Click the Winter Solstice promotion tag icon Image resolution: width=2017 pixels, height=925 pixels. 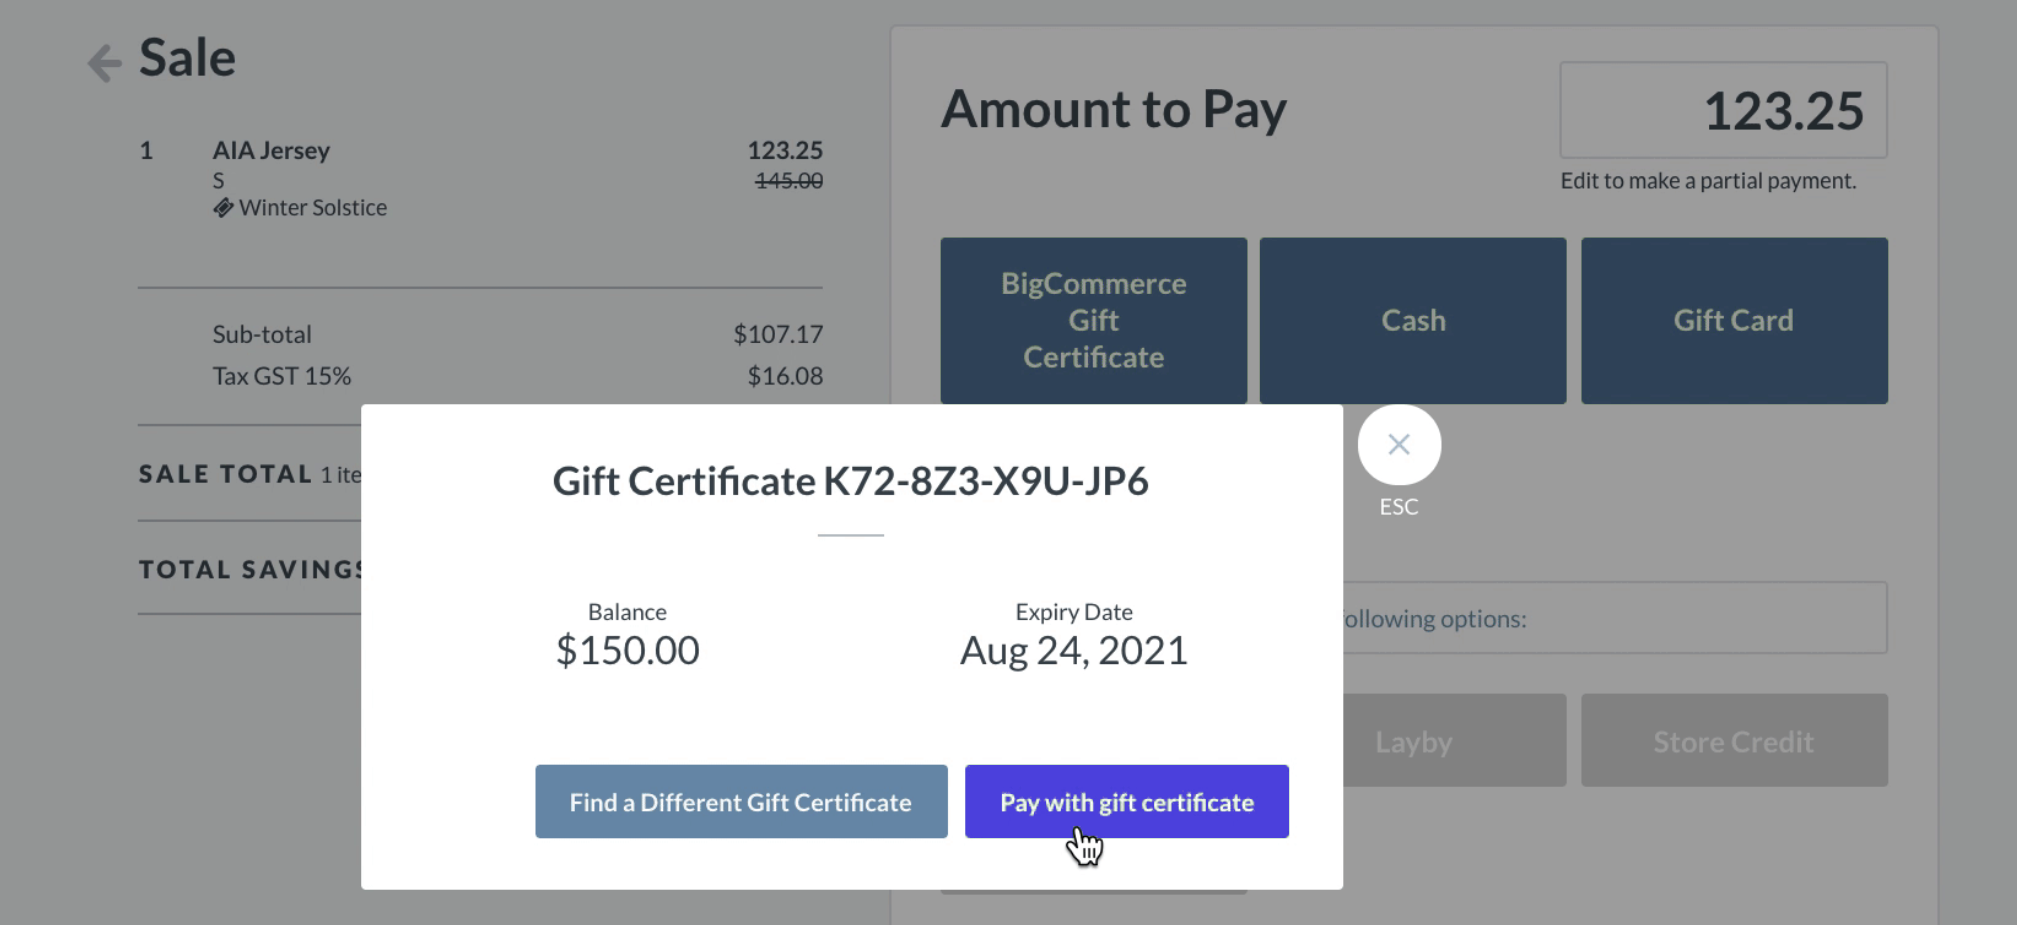[x=223, y=208]
